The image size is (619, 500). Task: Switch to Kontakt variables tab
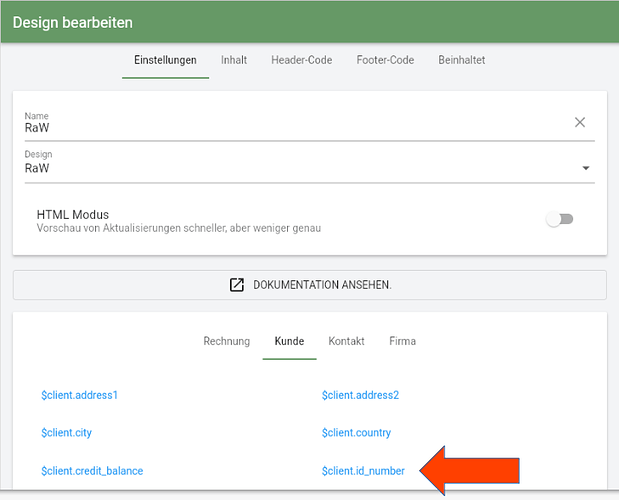coord(346,341)
